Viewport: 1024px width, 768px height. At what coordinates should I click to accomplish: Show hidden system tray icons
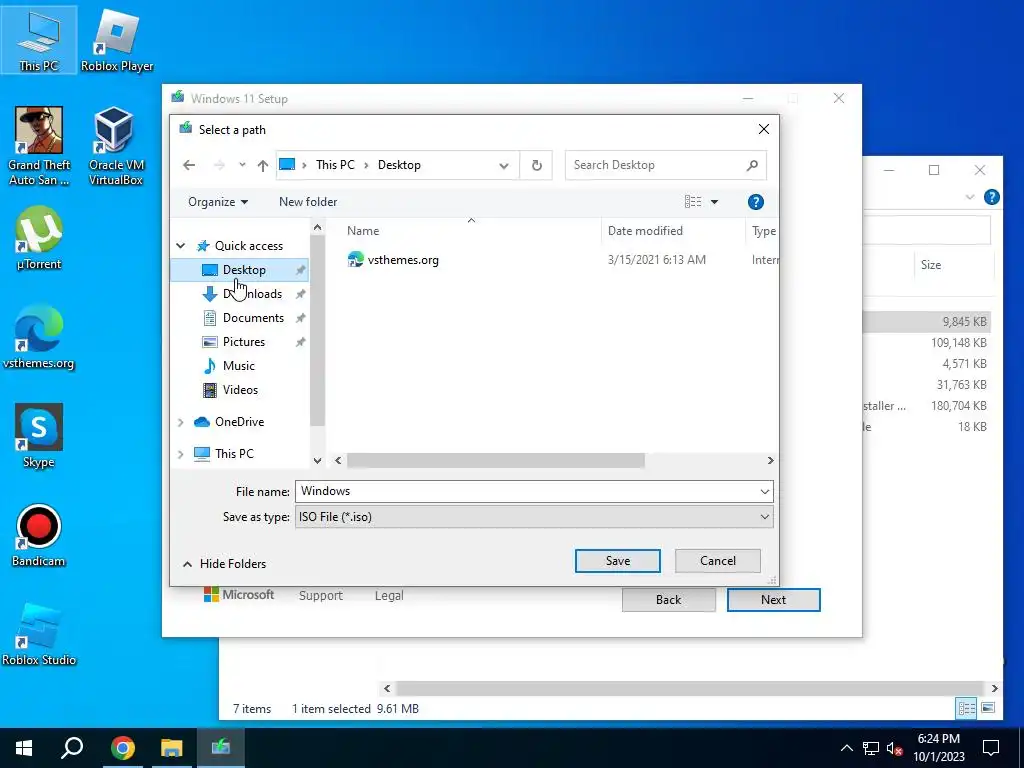[846, 748]
